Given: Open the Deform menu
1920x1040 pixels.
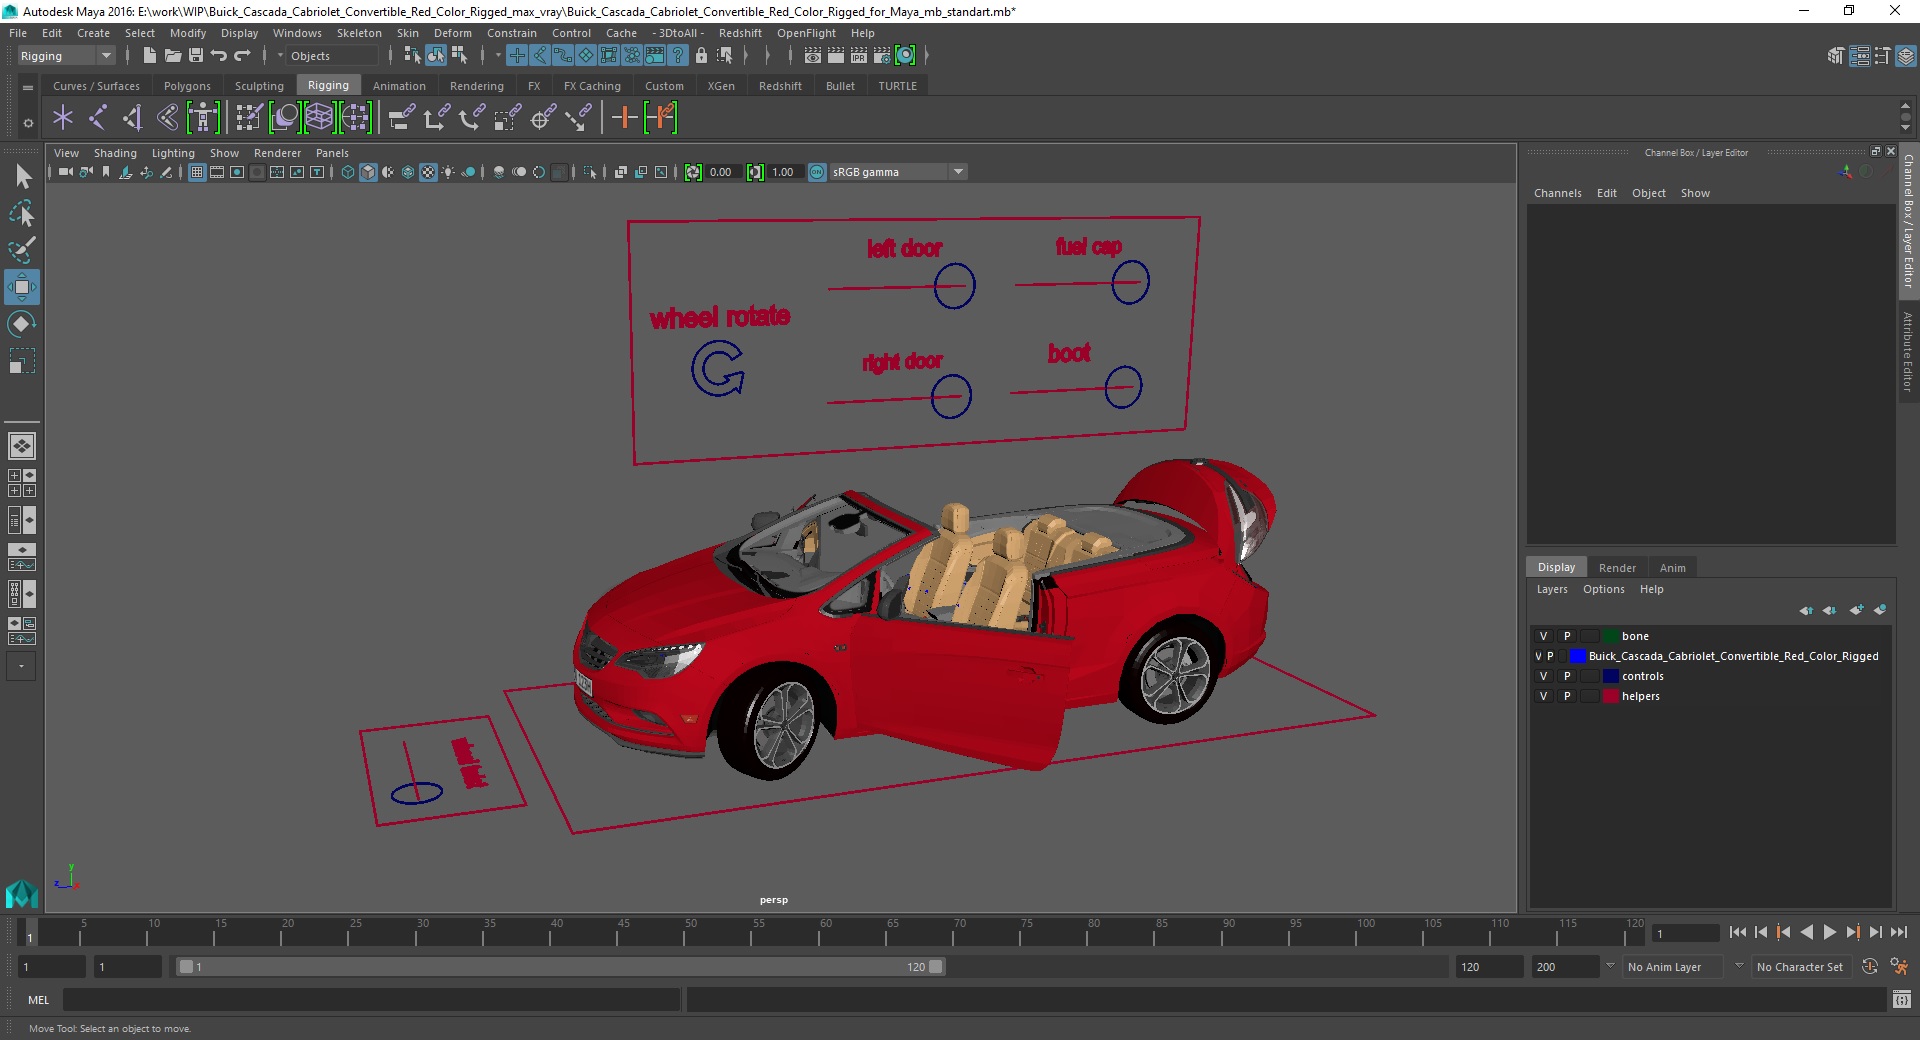Looking at the screenshot, I should [452, 33].
